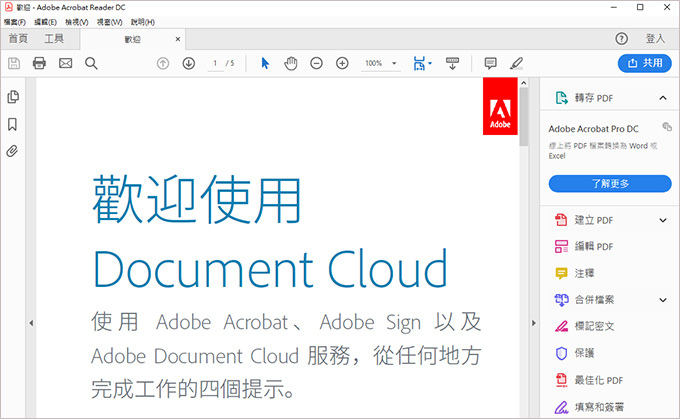
Task: Go to previous page arrow
Action: [163, 63]
